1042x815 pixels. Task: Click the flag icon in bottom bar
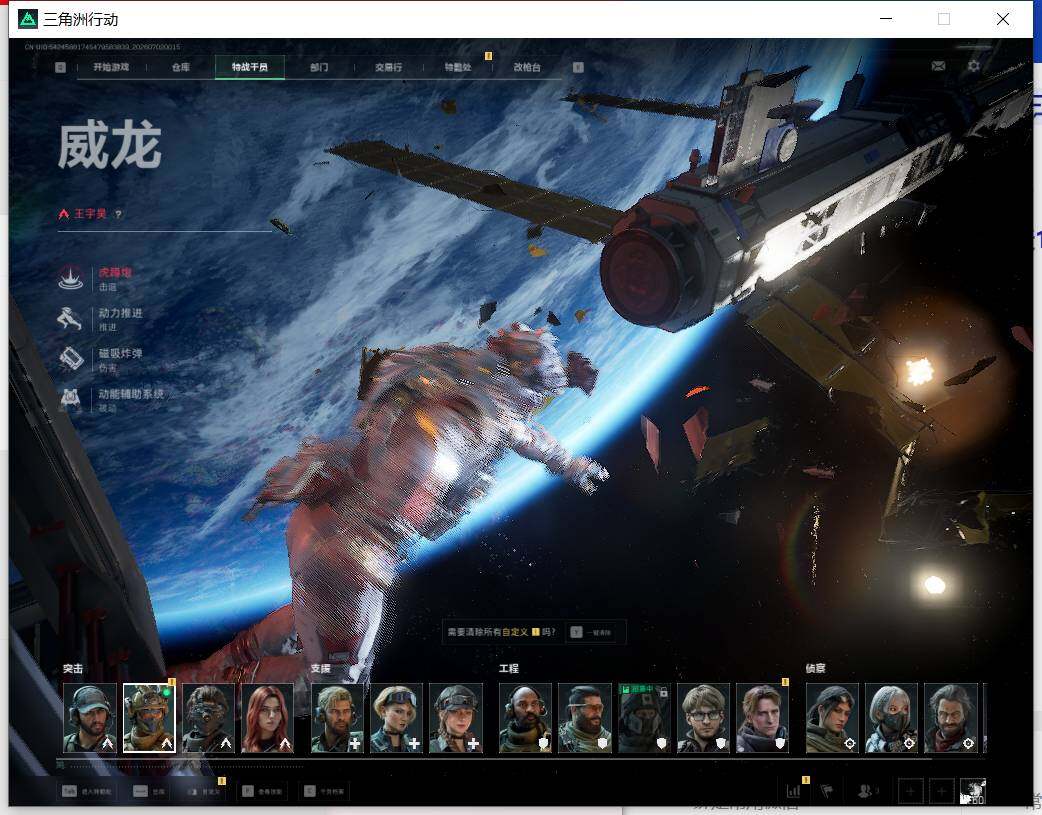827,791
